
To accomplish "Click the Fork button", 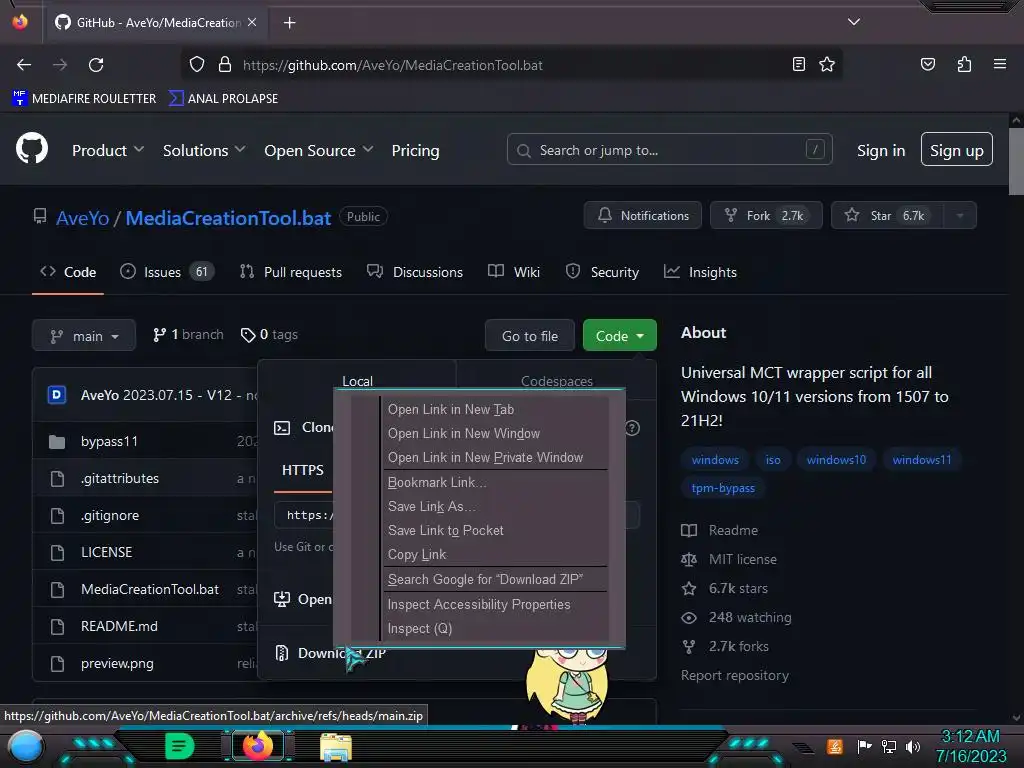I will point(766,216).
